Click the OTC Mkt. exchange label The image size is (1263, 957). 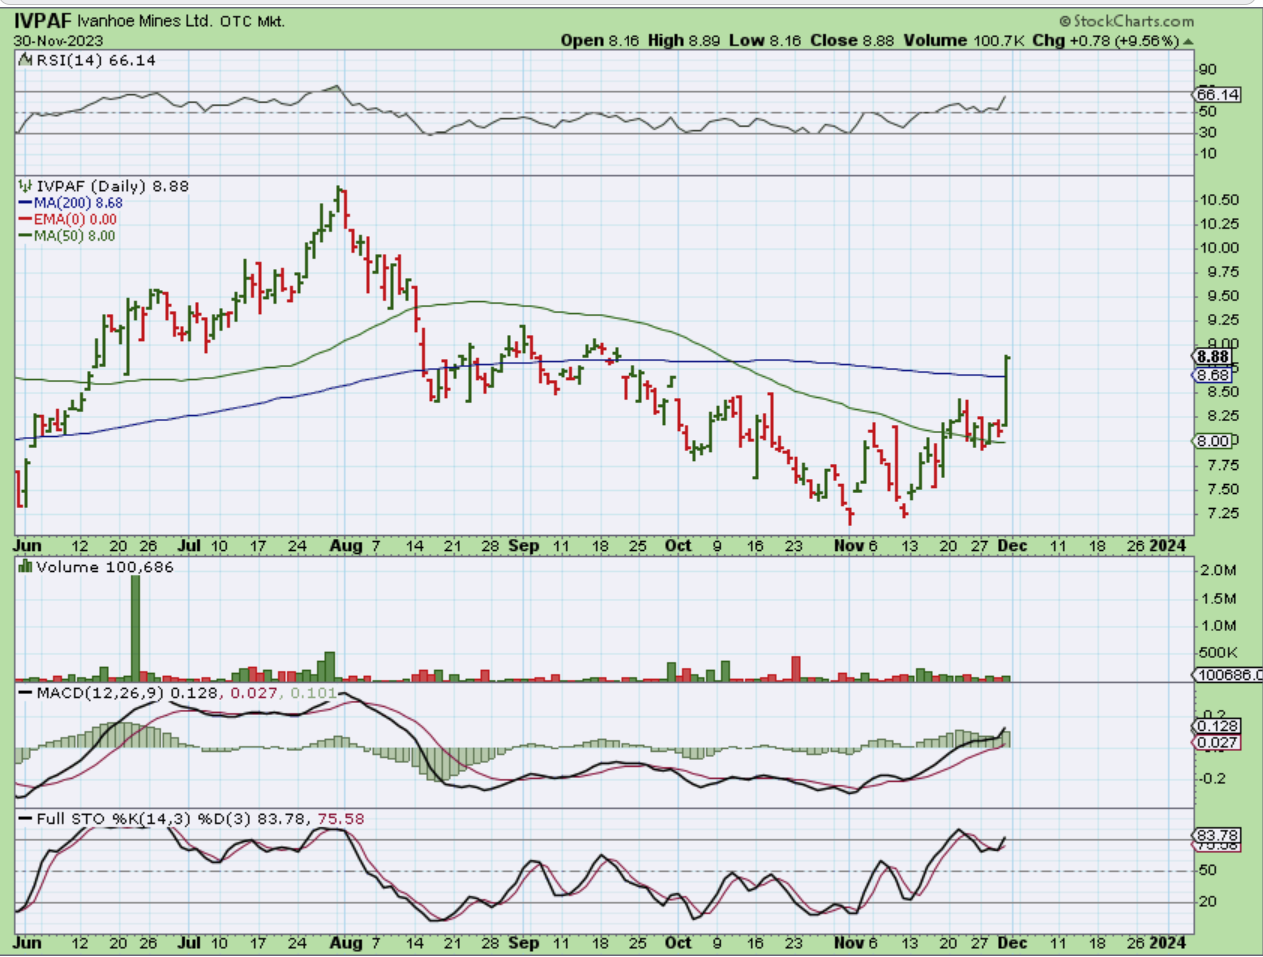pyautogui.click(x=251, y=21)
